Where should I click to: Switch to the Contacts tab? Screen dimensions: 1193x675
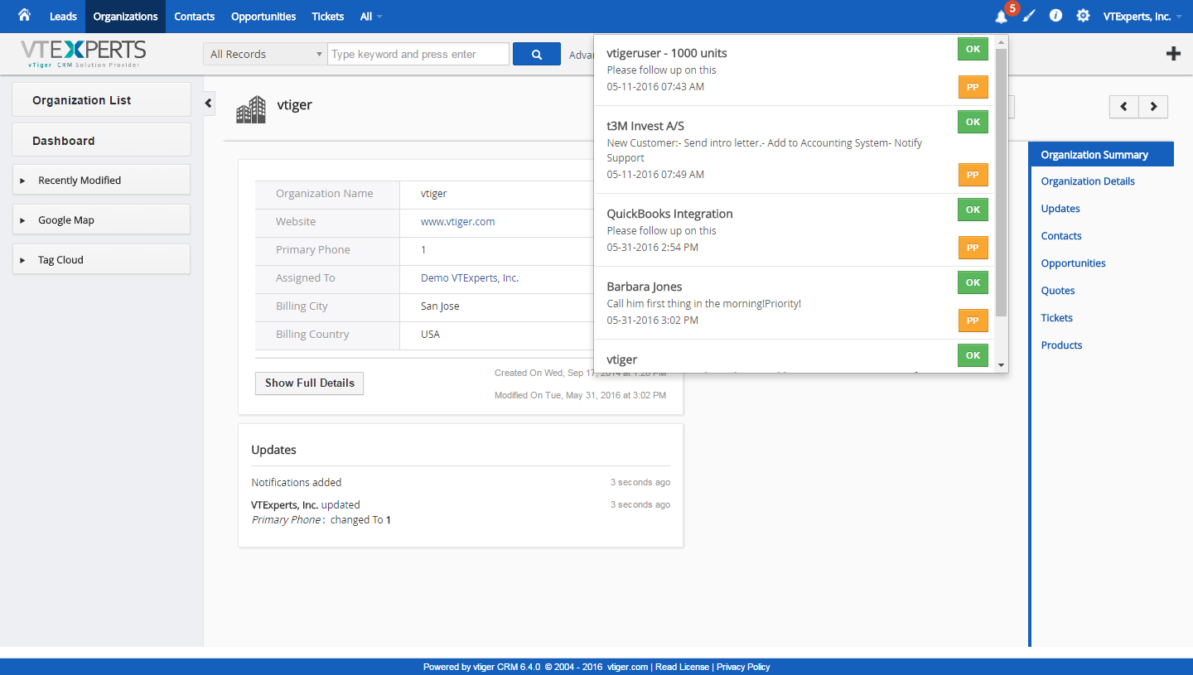tap(194, 17)
